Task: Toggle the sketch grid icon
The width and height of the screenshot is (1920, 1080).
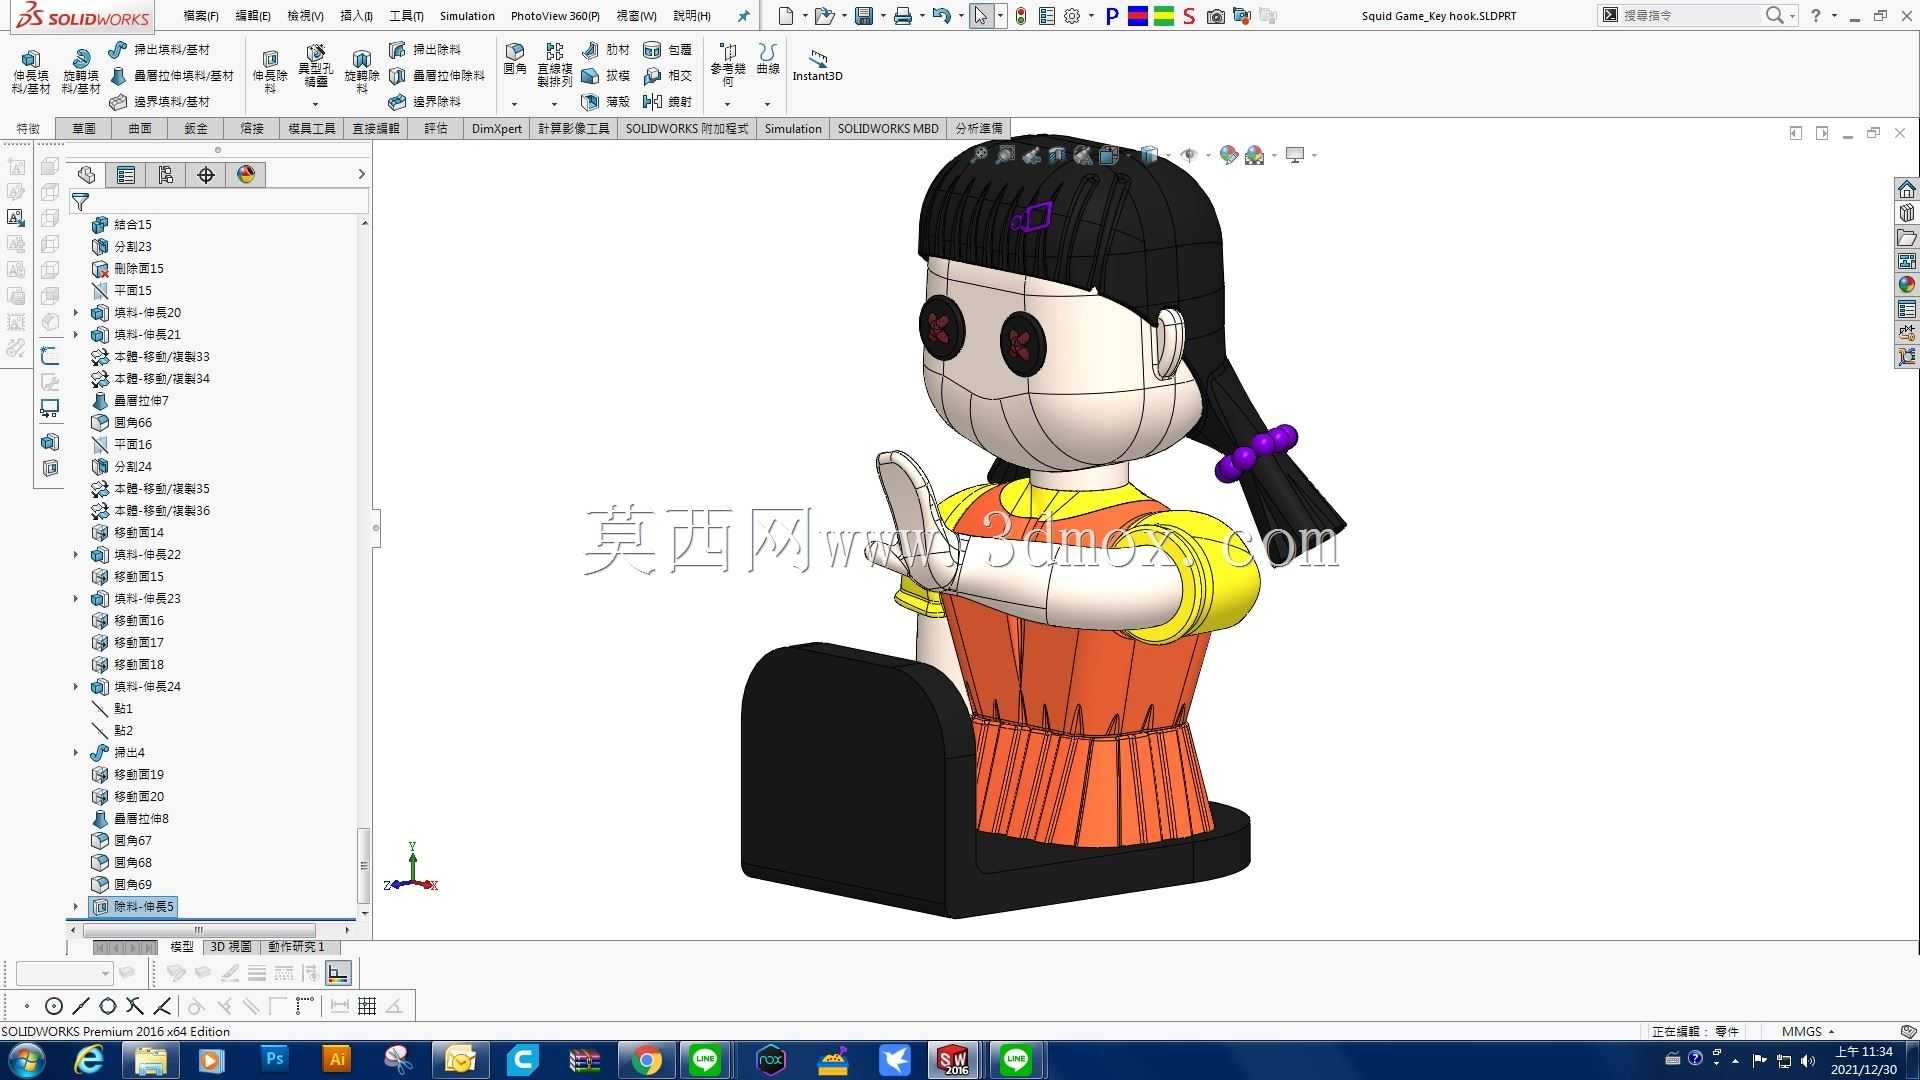Action: coord(367,1006)
